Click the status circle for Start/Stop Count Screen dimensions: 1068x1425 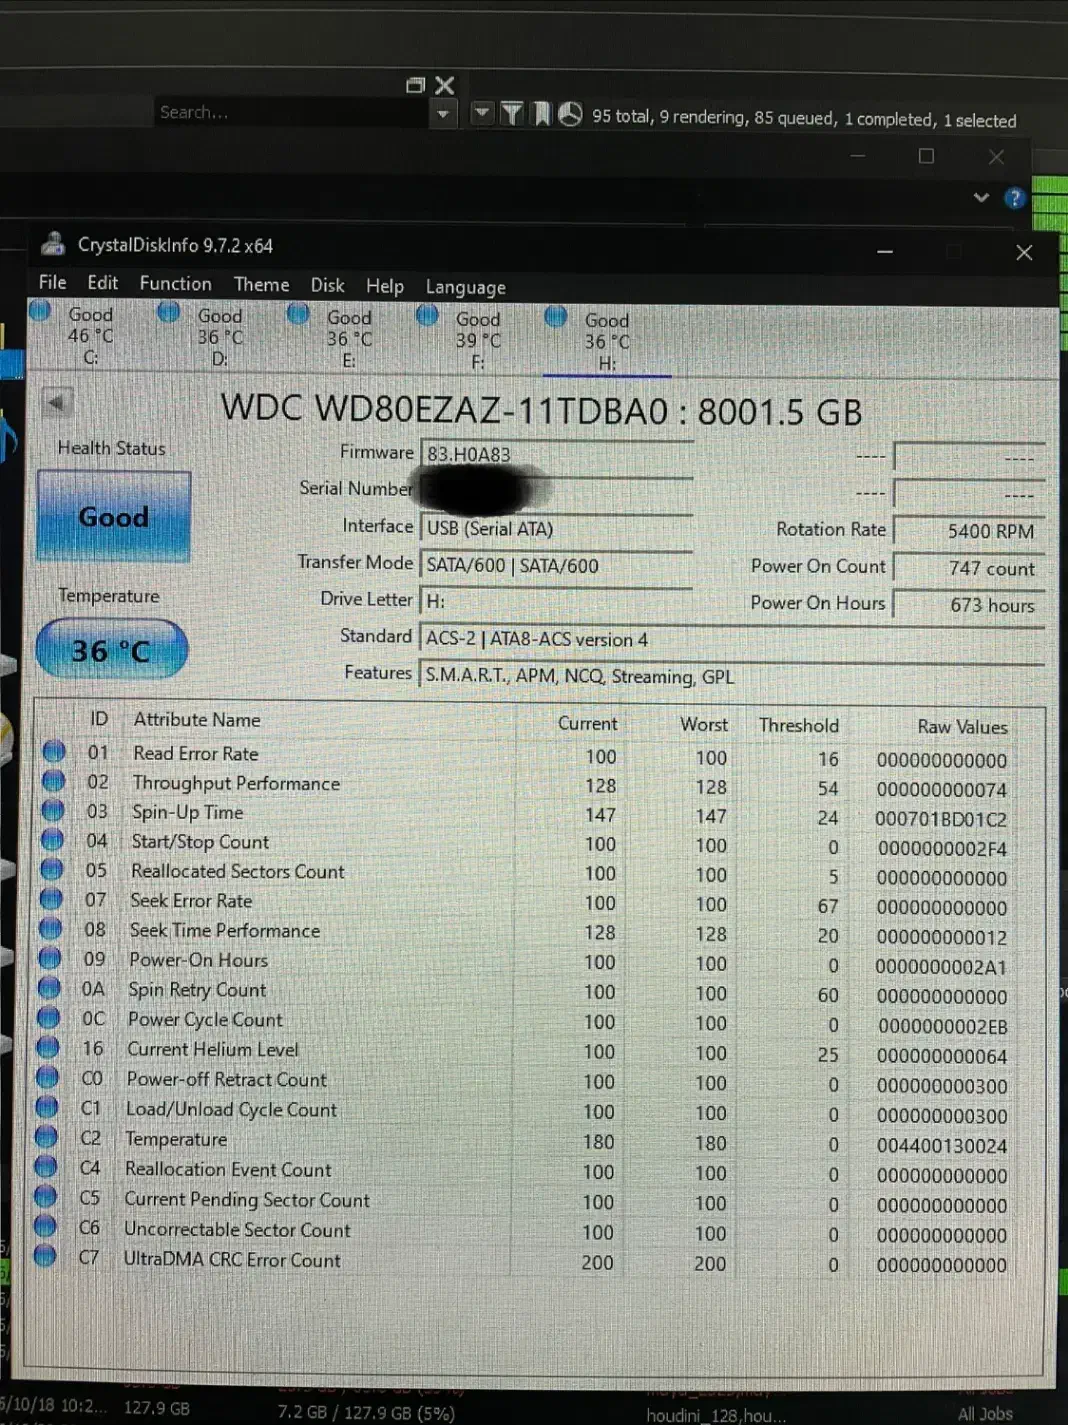(53, 839)
